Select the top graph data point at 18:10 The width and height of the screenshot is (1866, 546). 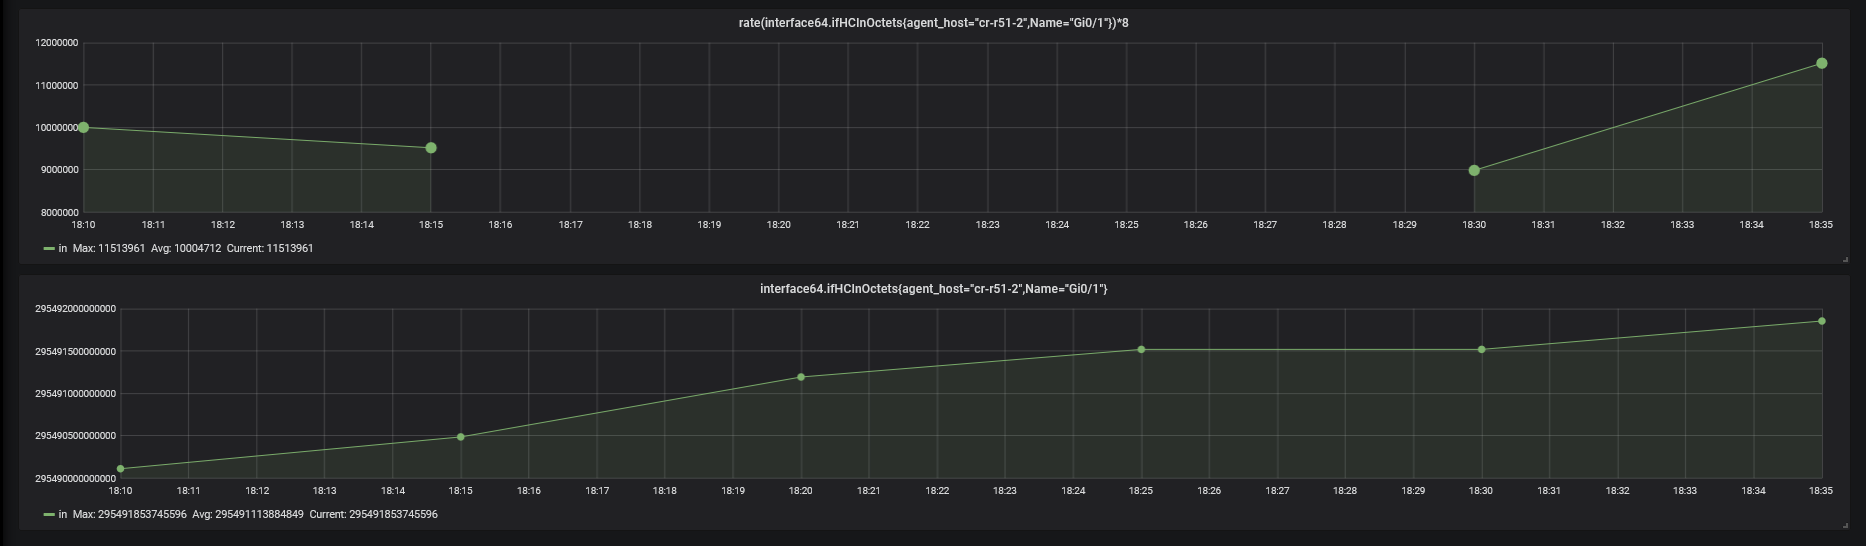click(83, 128)
